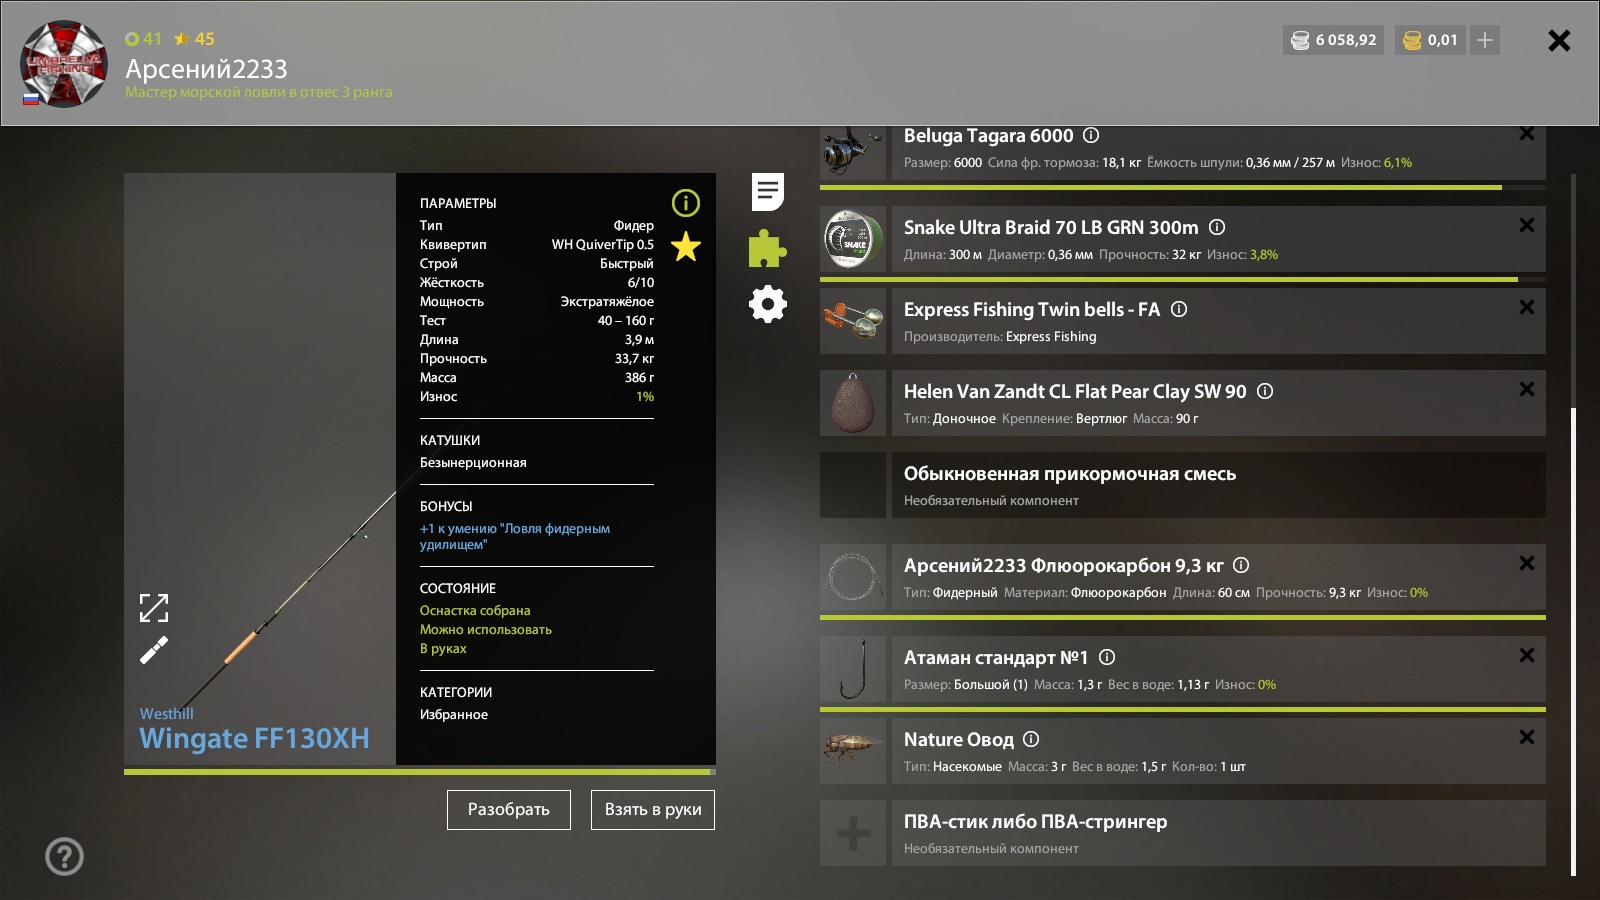The width and height of the screenshot is (1600, 900).
Task: Click the Beluga Tagara reel thumbnail
Action: tap(853, 153)
